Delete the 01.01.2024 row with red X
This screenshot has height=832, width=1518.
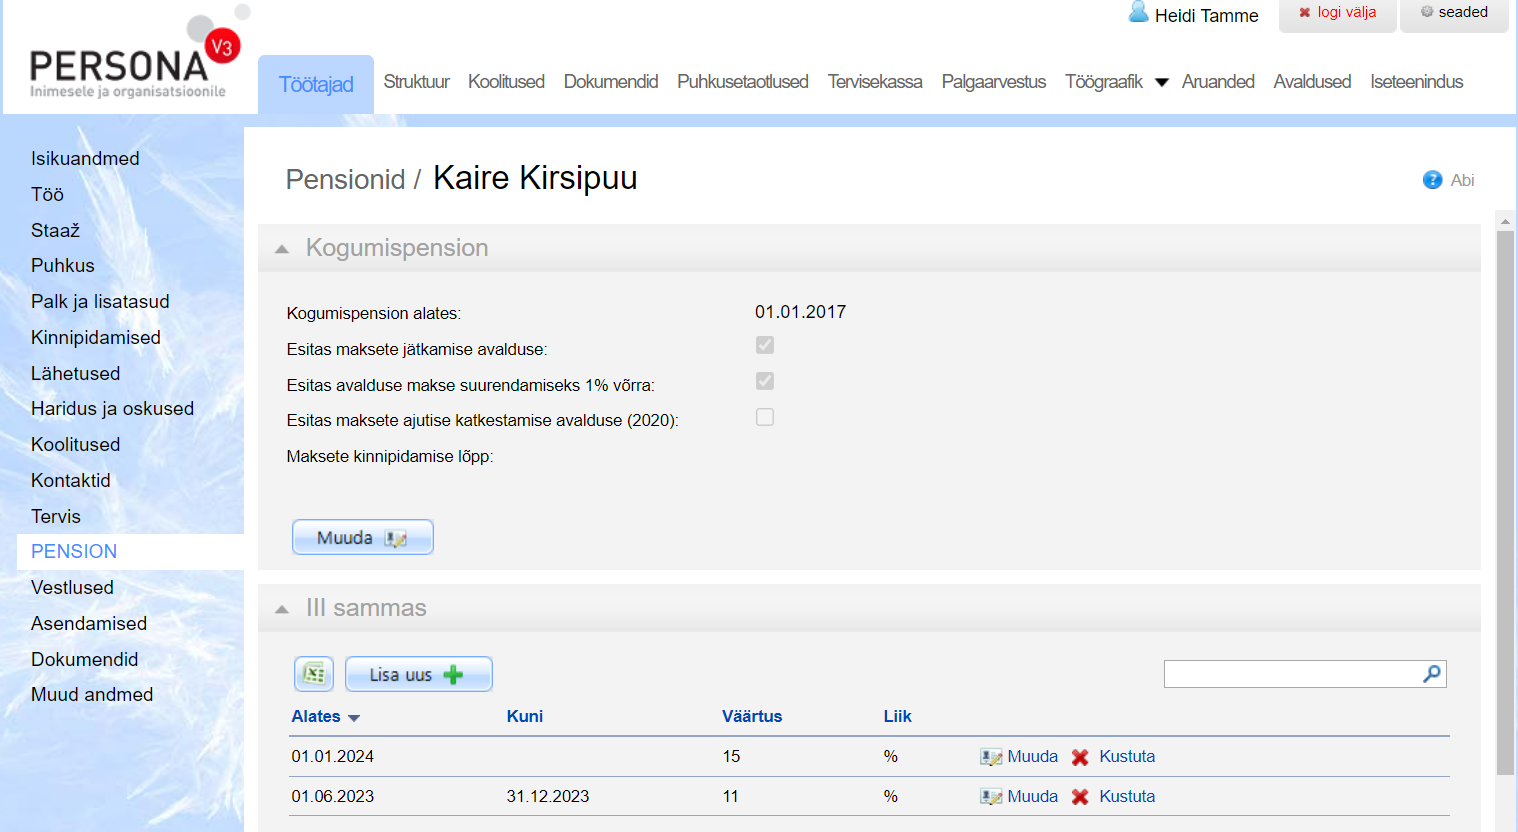tap(1080, 757)
